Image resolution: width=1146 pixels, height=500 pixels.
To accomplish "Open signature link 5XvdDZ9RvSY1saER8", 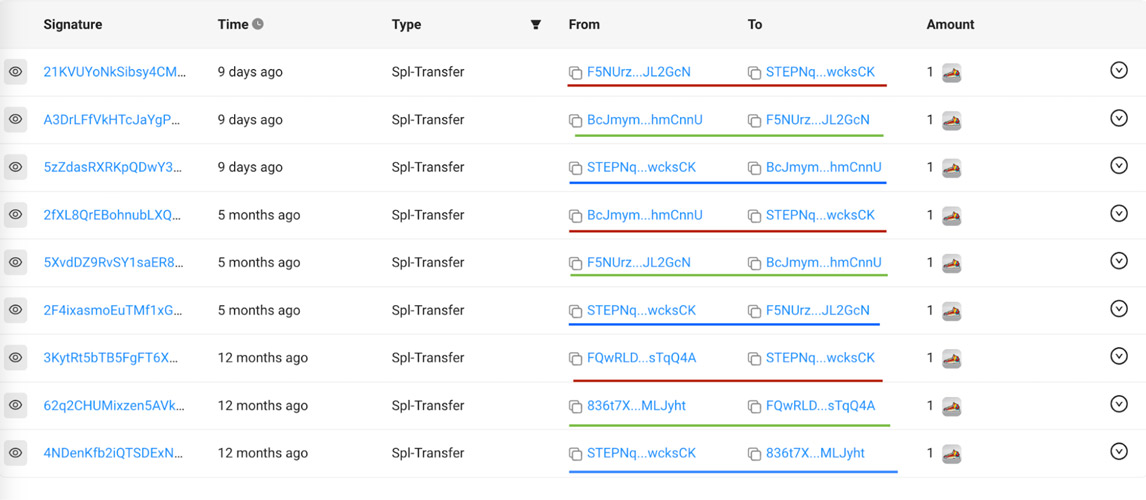I will pyautogui.click(x=115, y=262).
